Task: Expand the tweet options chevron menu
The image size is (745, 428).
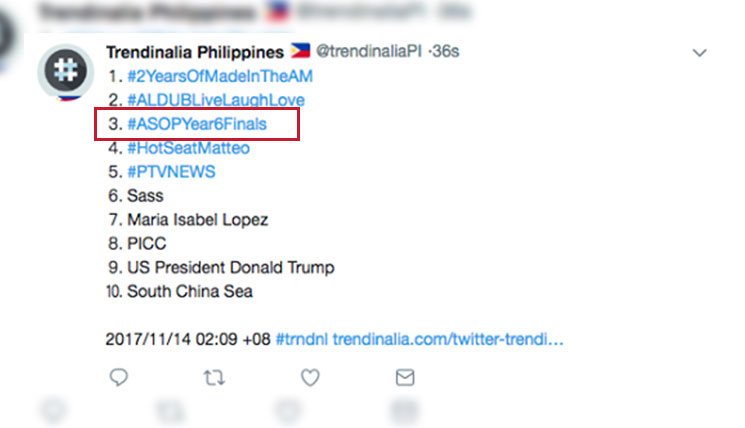Action: click(699, 53)
